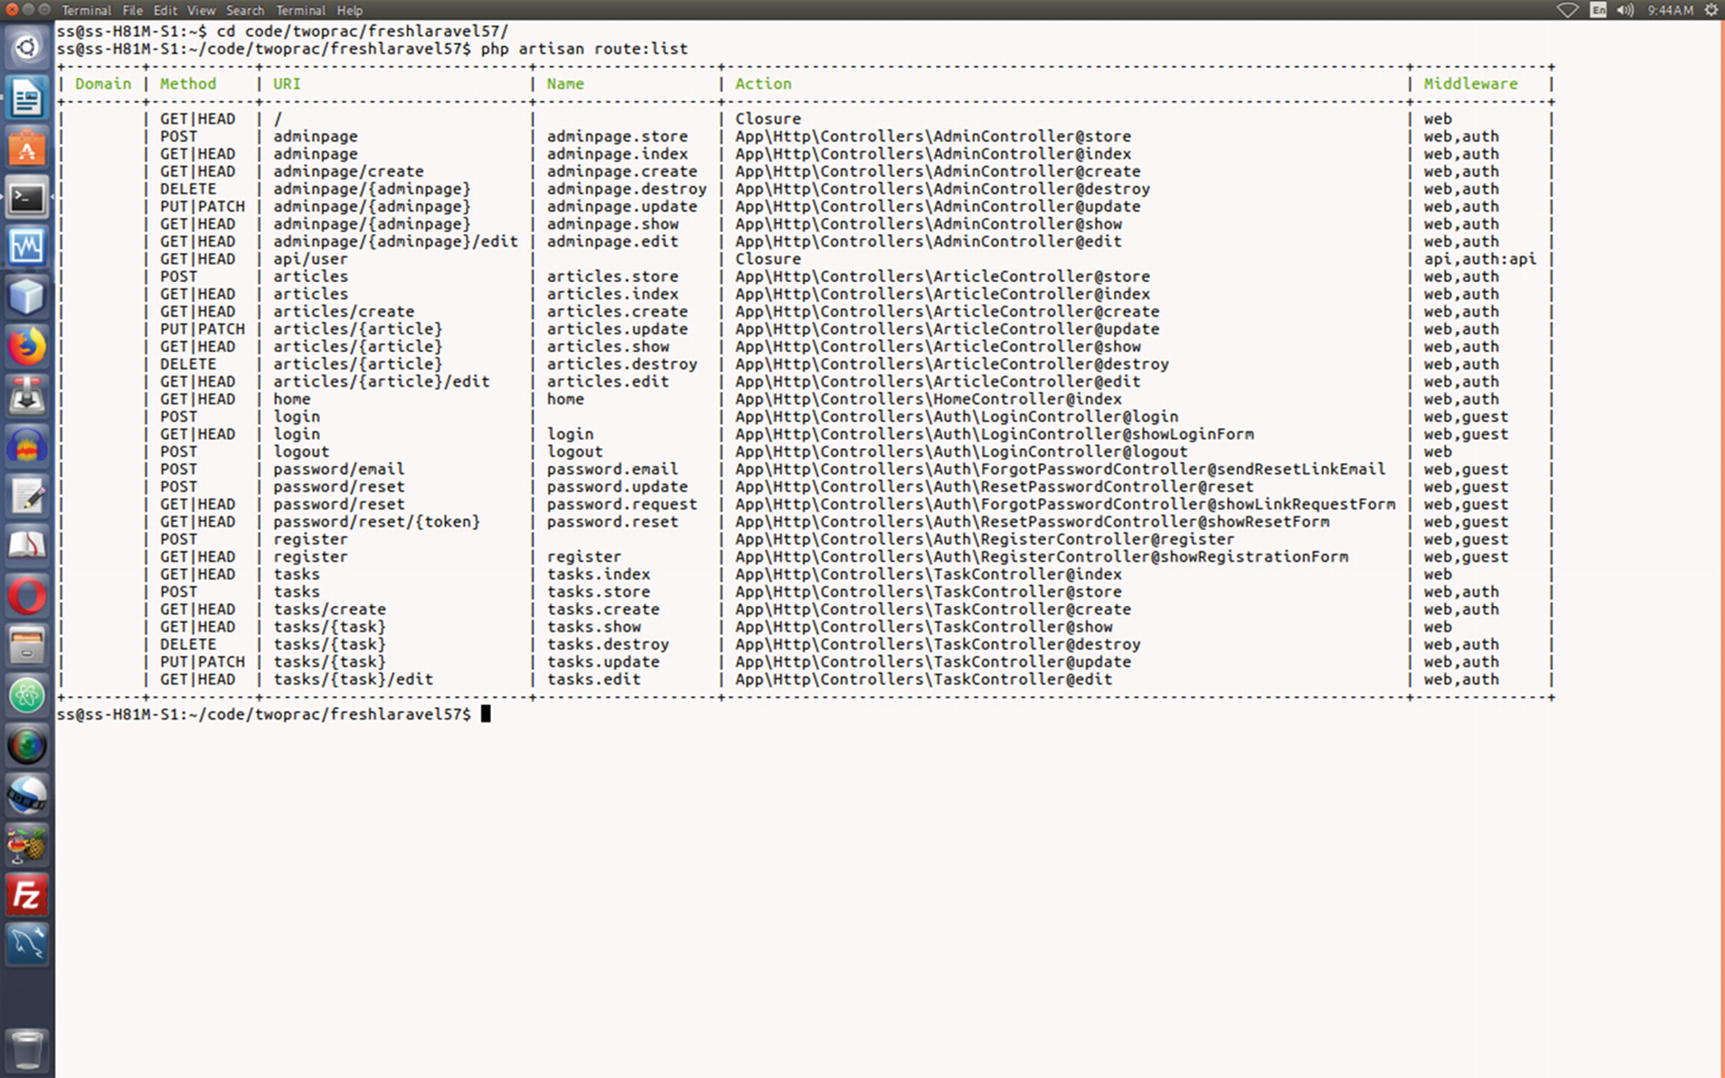Open the Trash in the dock
Viewport: 1725px width, 1078px height.
click(27, 1050)
